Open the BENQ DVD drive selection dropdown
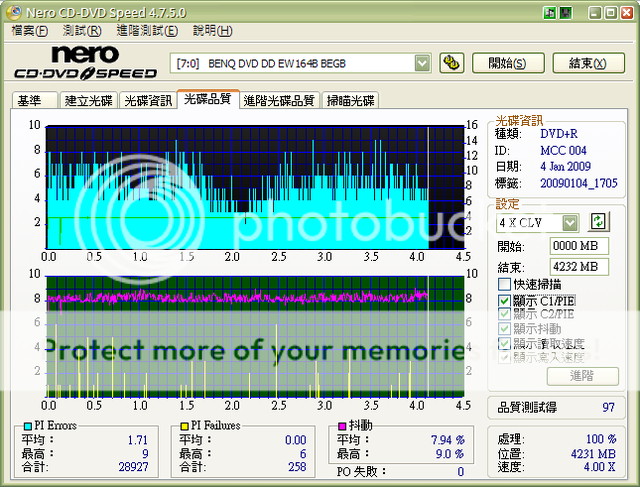The width and height of the screenshot is (640, 487). [422, 63]
